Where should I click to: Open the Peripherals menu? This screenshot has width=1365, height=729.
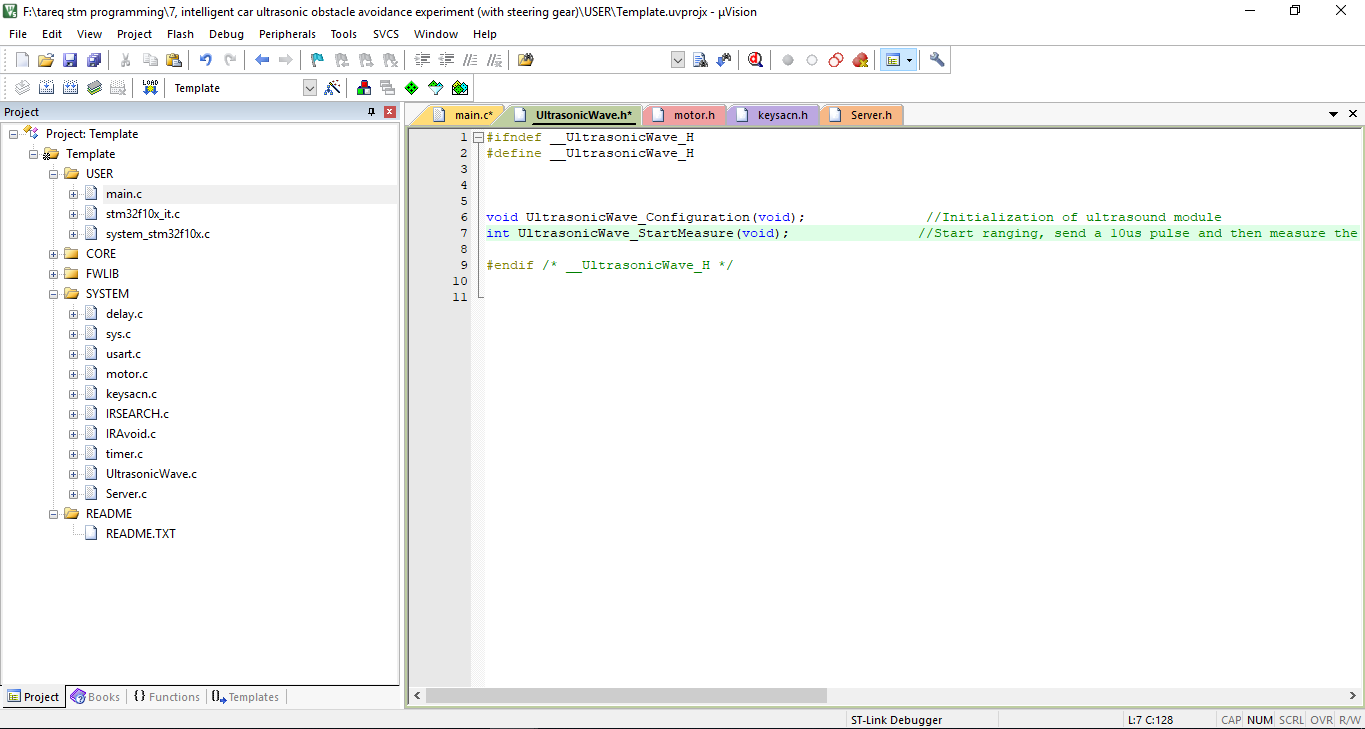pyautogui.click(x=286, y=34)
